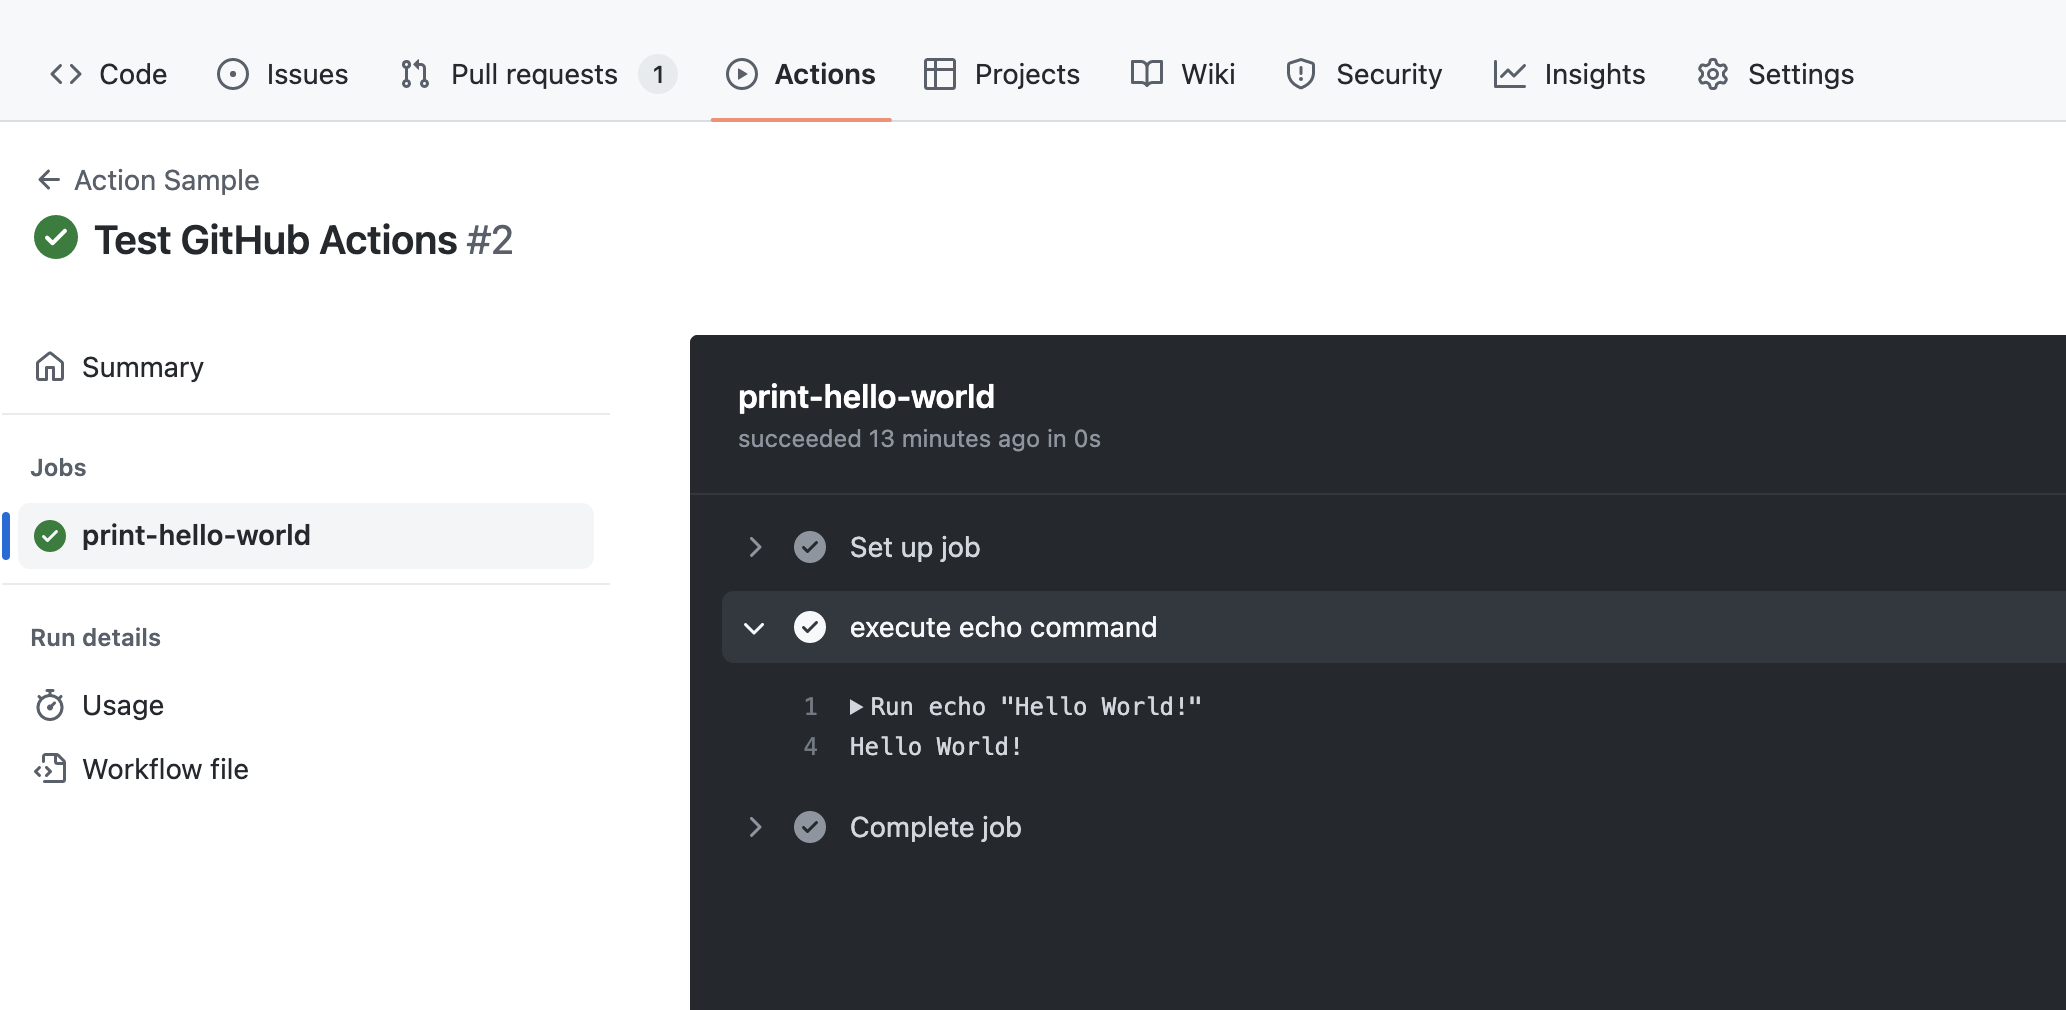Viewport: 2066px width, 1010px height.
Task: Collapse the execute echo command step
Action: [755, 628]
